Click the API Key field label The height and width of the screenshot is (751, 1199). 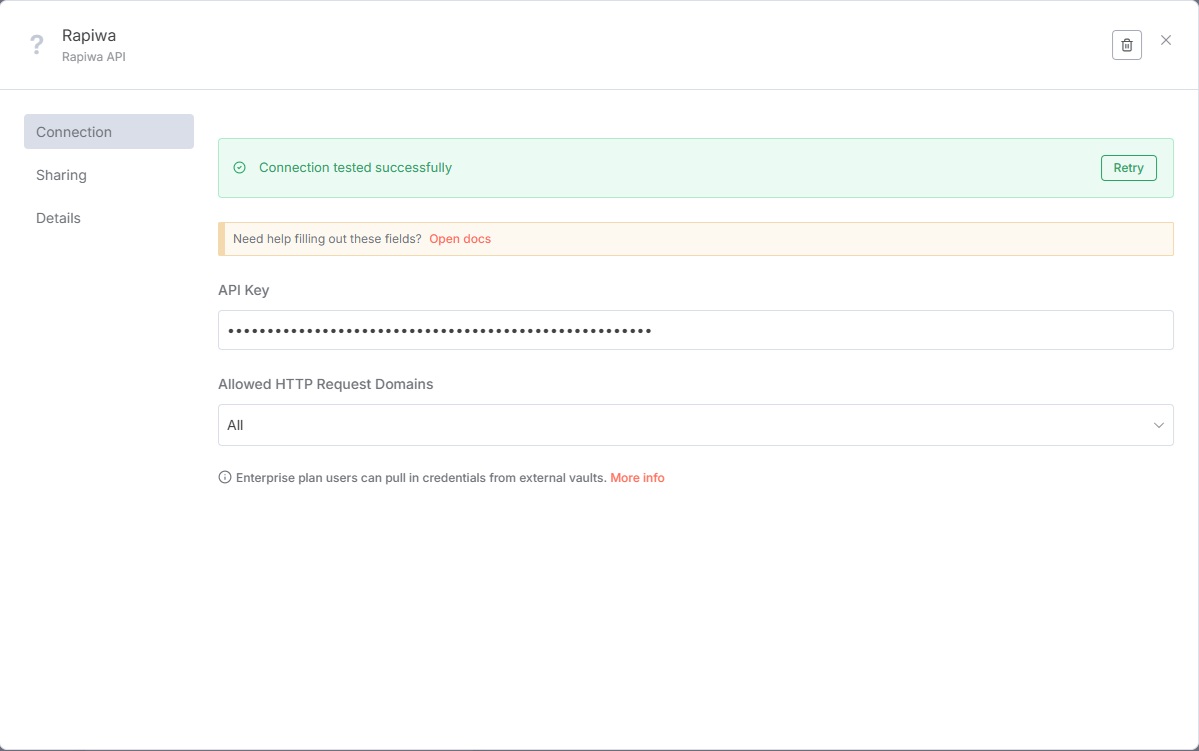[244, 290]
